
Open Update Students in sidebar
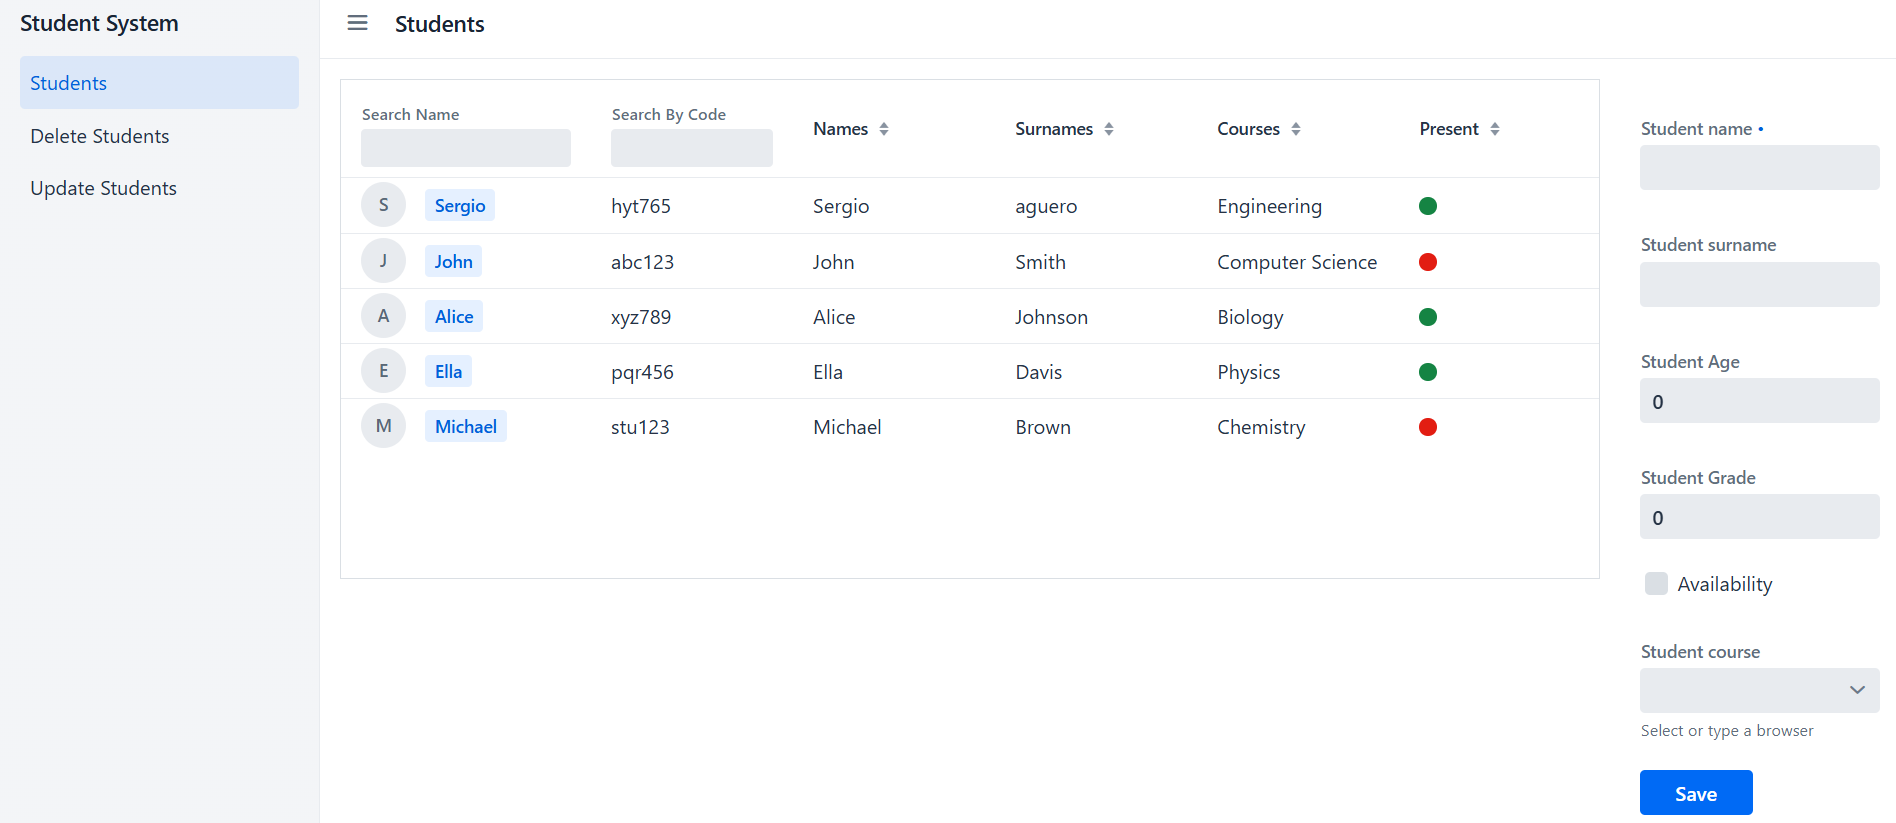(x=103, y=188)
